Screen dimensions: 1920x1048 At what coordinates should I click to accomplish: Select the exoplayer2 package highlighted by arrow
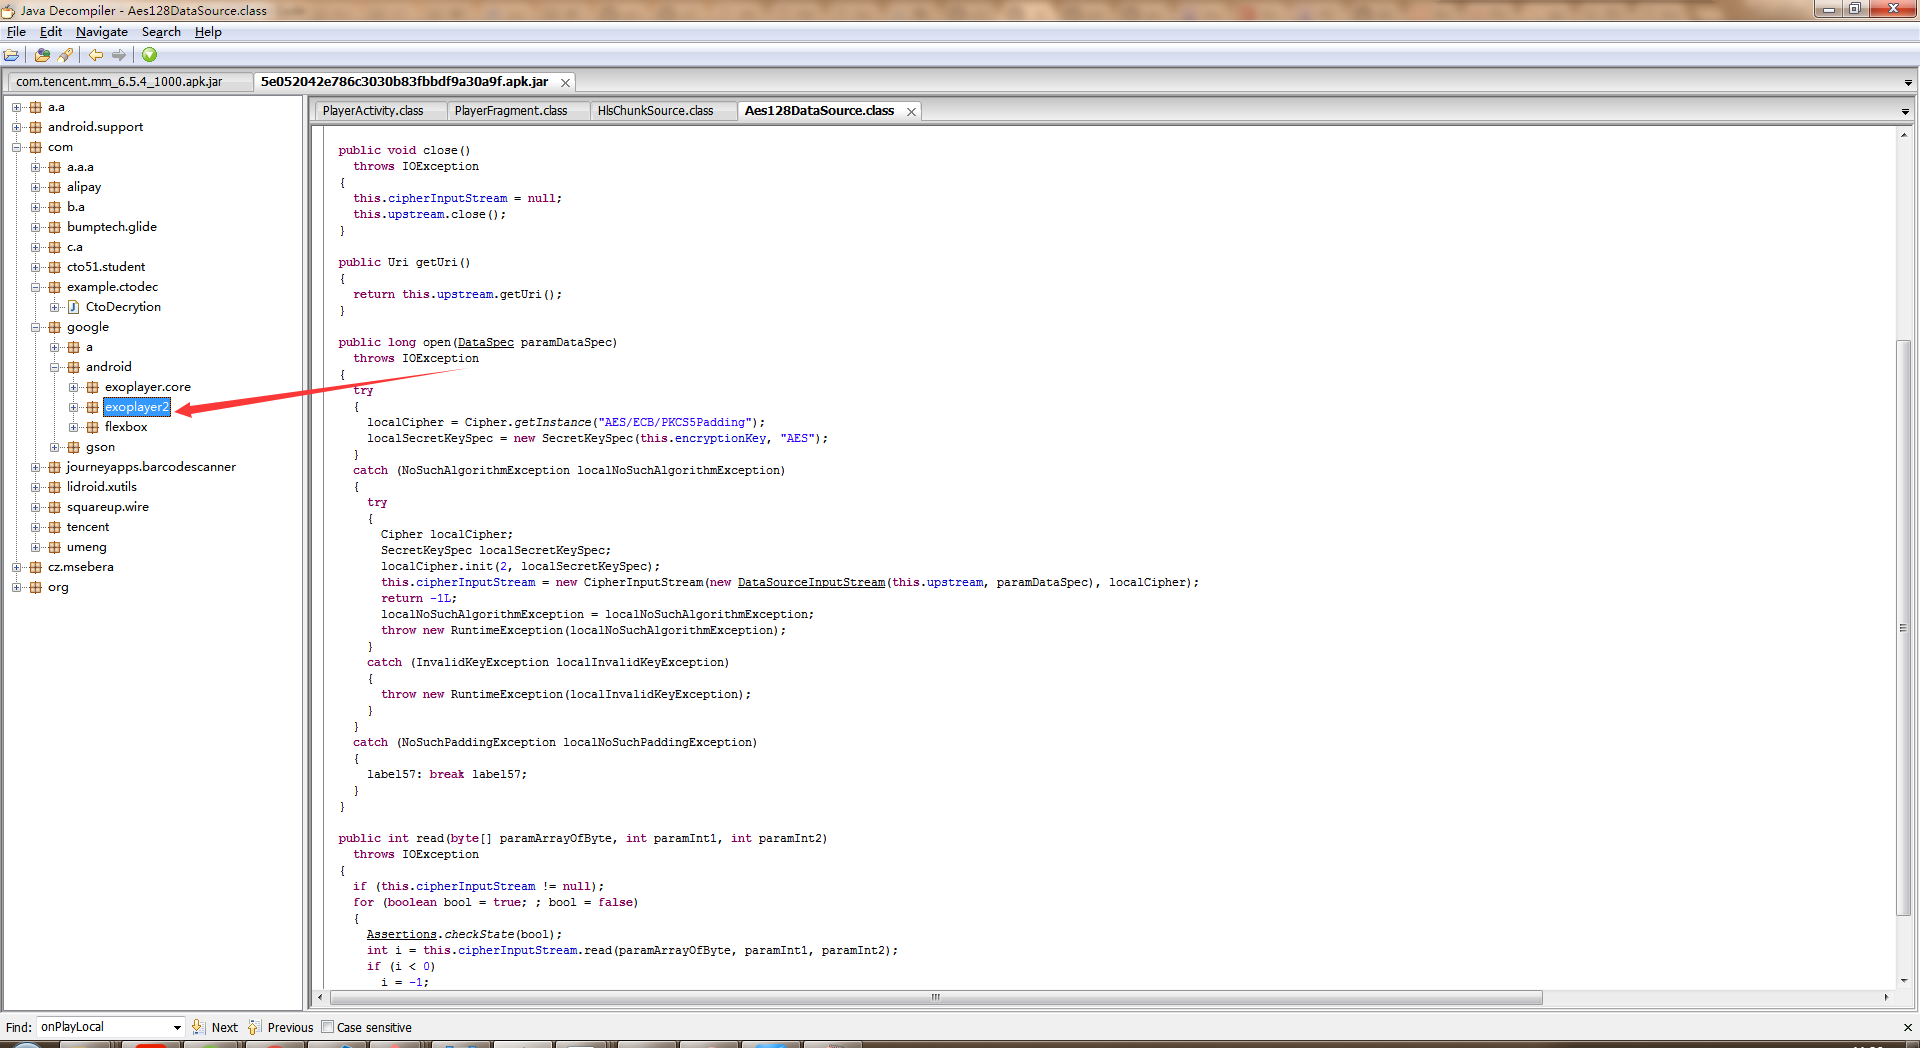pyautogui.click(x=136, y=407)
